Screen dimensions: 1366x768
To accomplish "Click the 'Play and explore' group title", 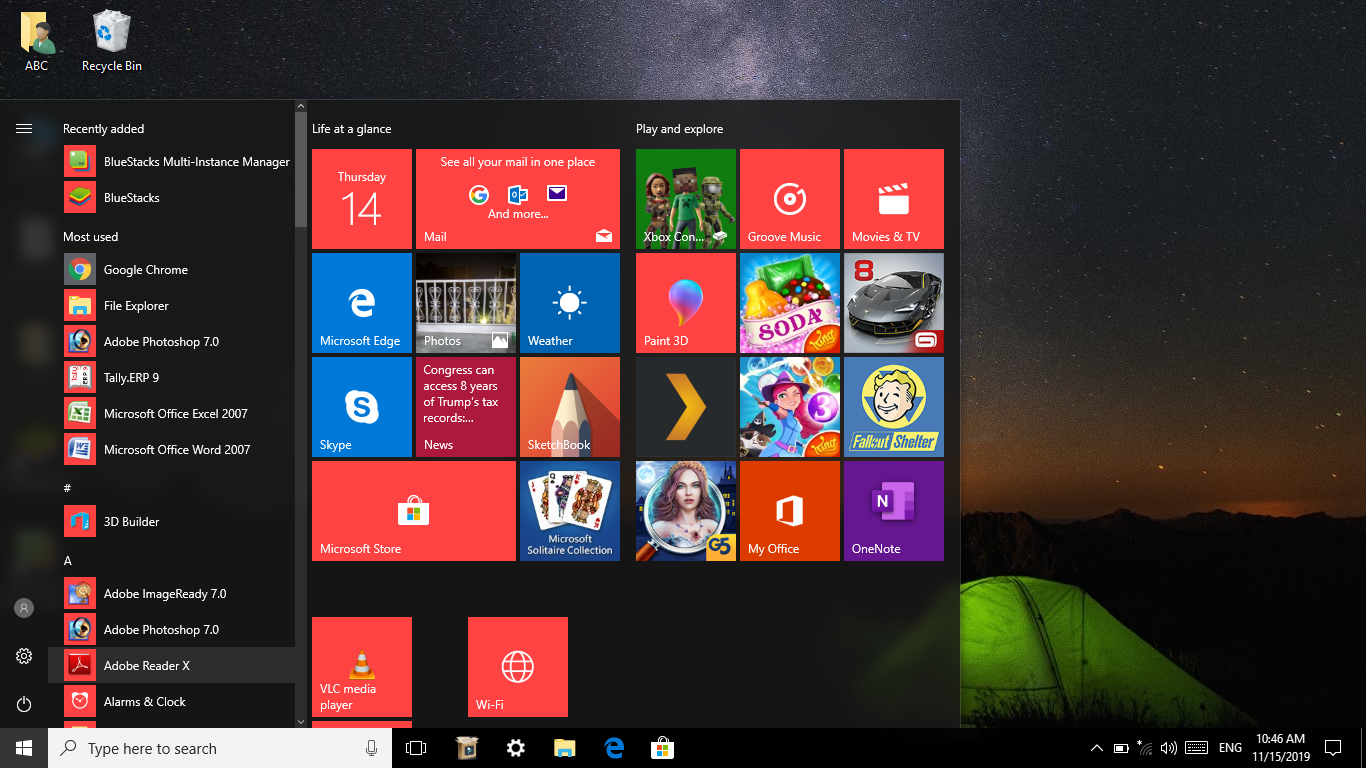I will point(679,129).
